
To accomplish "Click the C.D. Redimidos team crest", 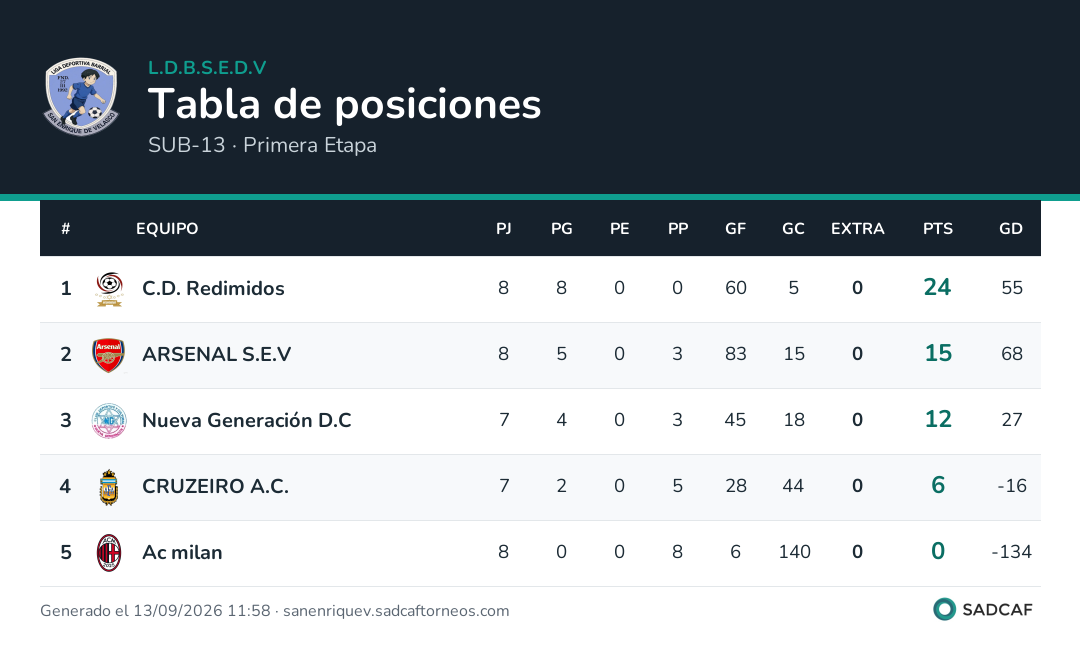I will pos(109,289).
